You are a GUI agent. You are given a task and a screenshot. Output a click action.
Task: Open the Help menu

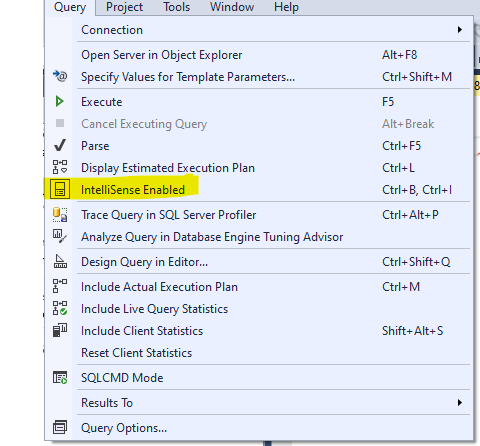point(286,7)
